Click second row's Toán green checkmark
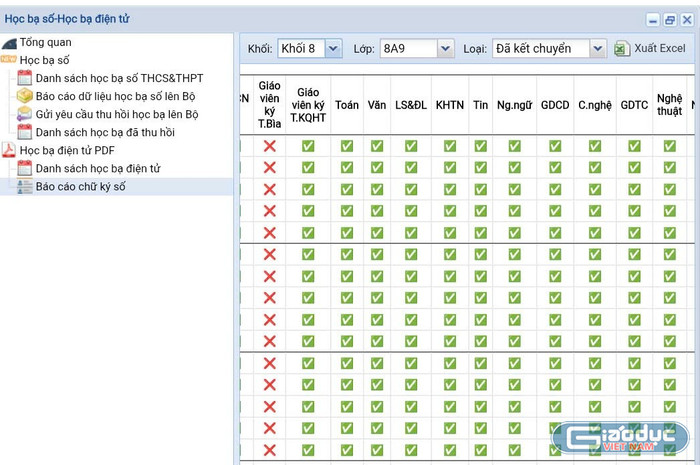 tap(347, 168)
